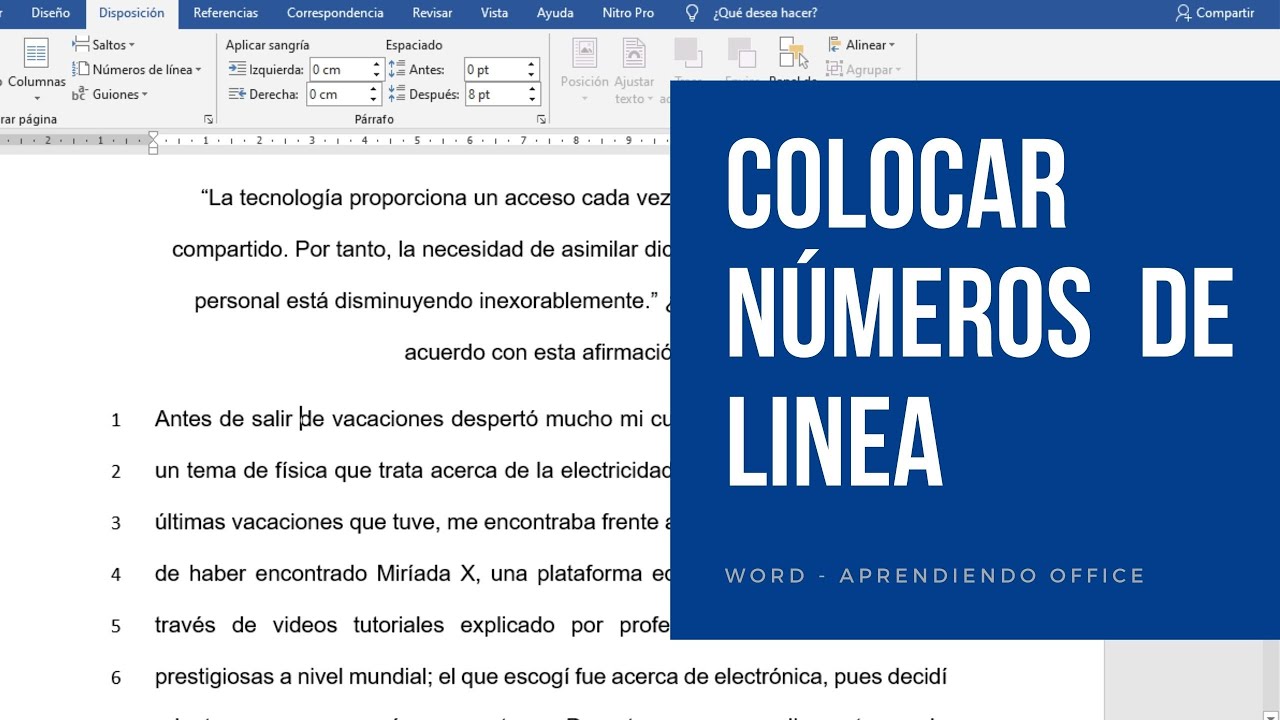The width and height of the screenshot is (1280, 720).
Task: Open the Ayuda tab
Action: [555, 13]
